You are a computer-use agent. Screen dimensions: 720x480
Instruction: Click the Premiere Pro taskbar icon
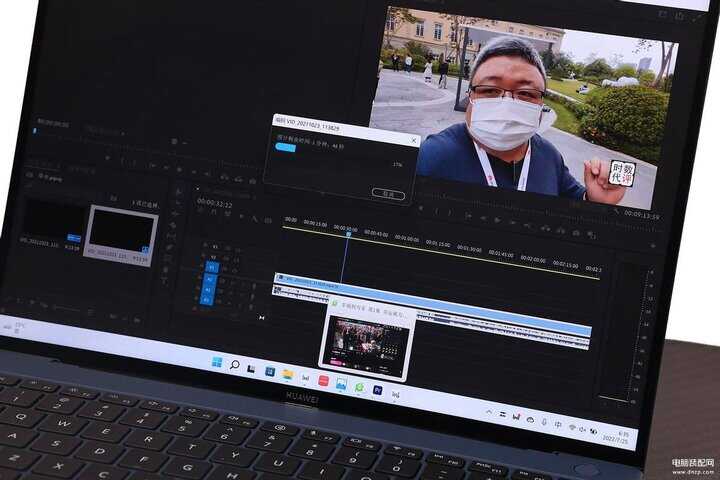(x=377, y=390)
